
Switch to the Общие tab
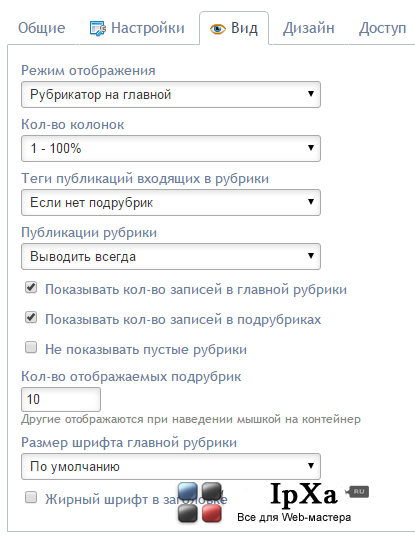(41, 28)
